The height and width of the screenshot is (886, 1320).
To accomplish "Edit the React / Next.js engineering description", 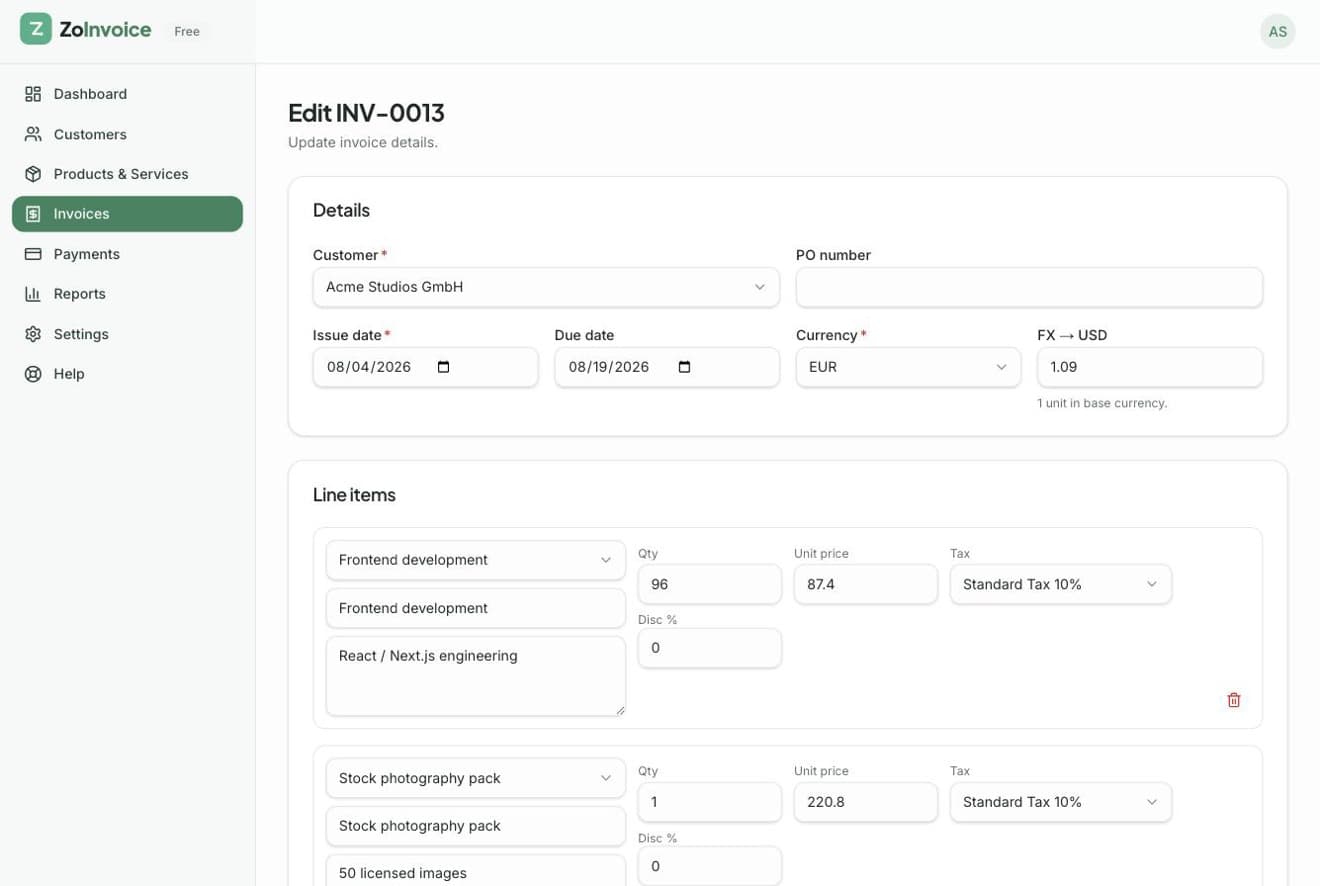I will pos(476,676).
